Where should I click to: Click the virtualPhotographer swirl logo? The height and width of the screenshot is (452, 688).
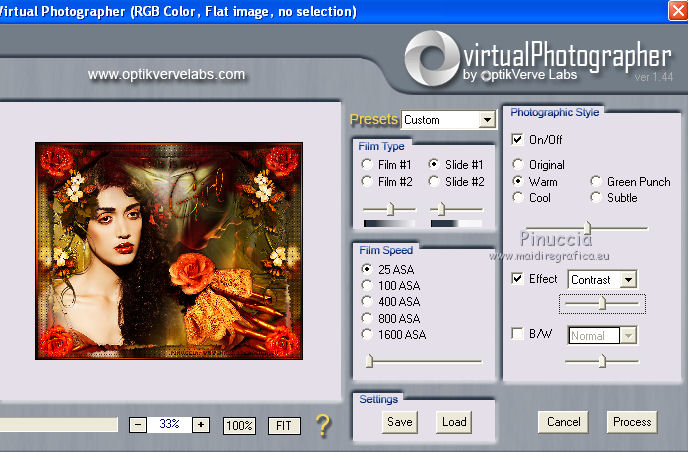coord(431,58)
